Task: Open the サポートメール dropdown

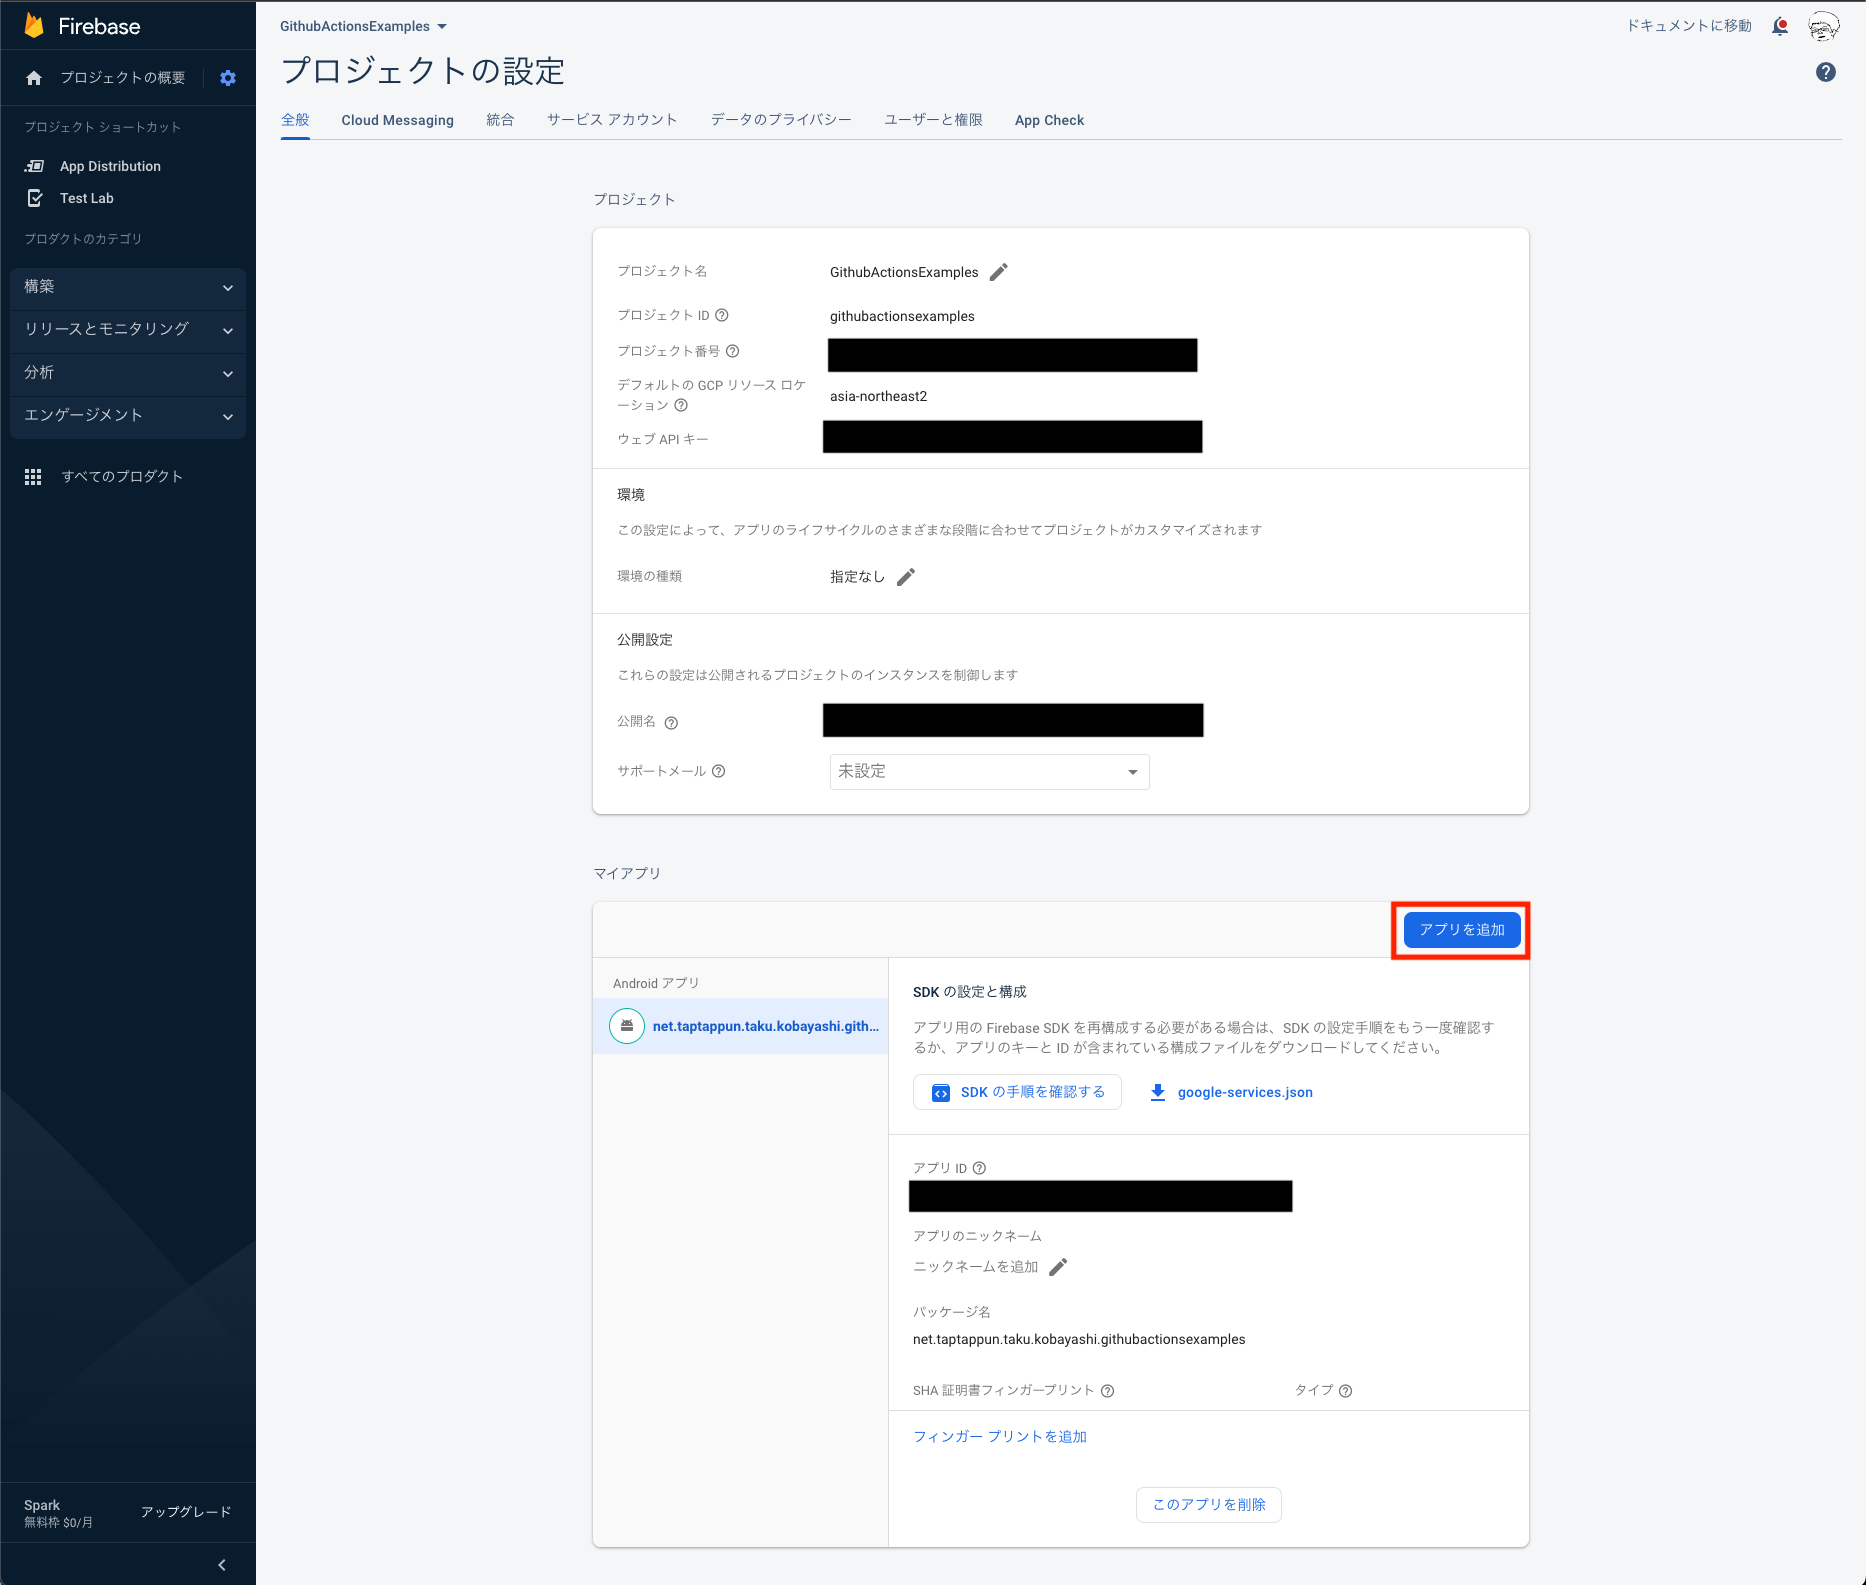Action: (988, 771)
